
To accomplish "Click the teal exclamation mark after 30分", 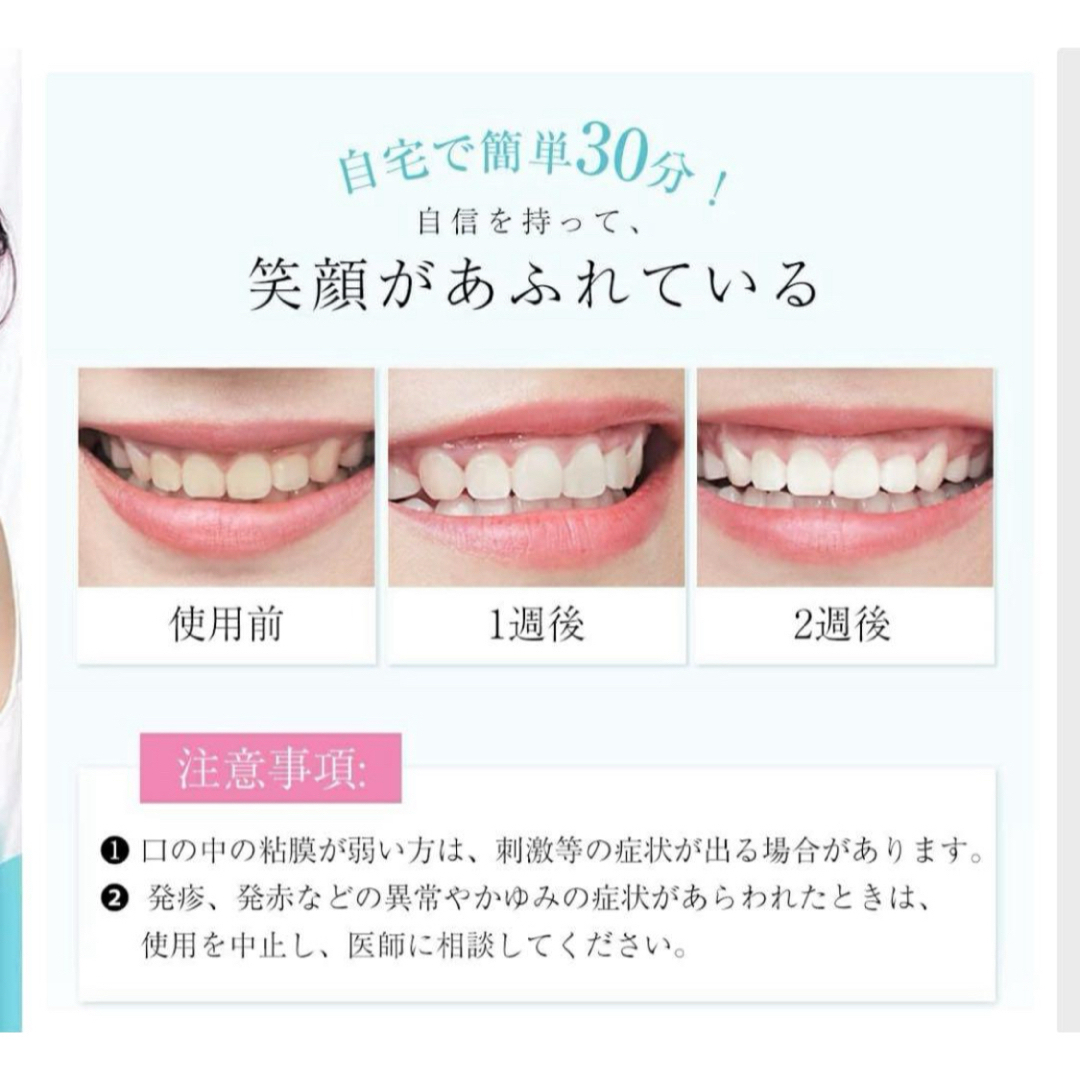I will tap(716, 189).
